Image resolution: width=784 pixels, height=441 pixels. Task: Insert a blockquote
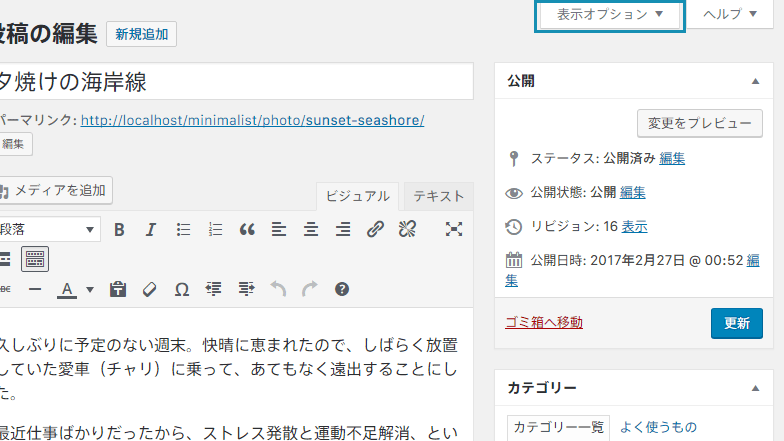coord(247,229)
